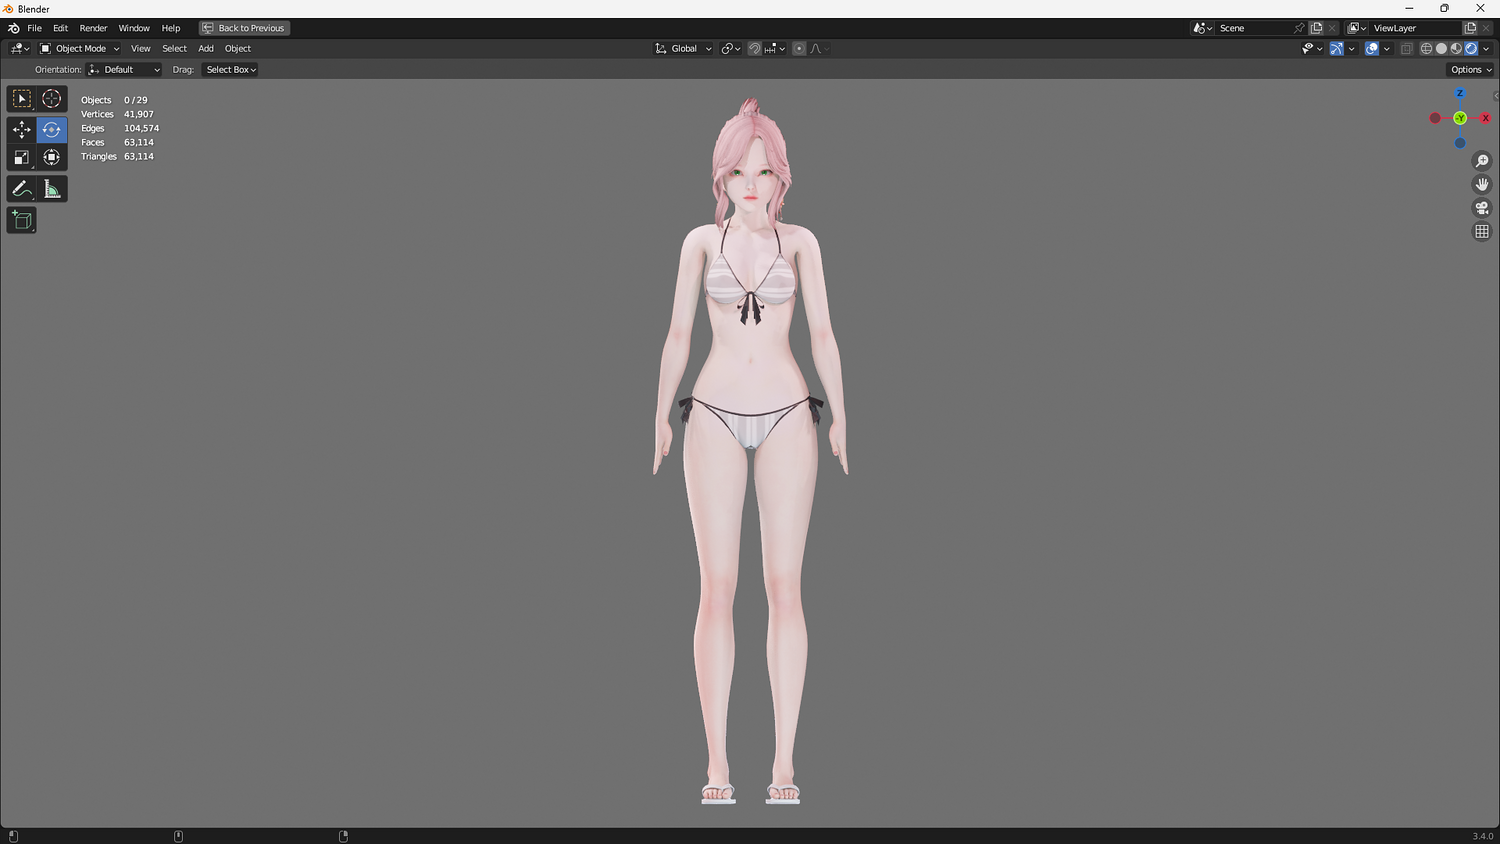
Task: Toggle X-ray mode
Action: tap(1406, 48)
